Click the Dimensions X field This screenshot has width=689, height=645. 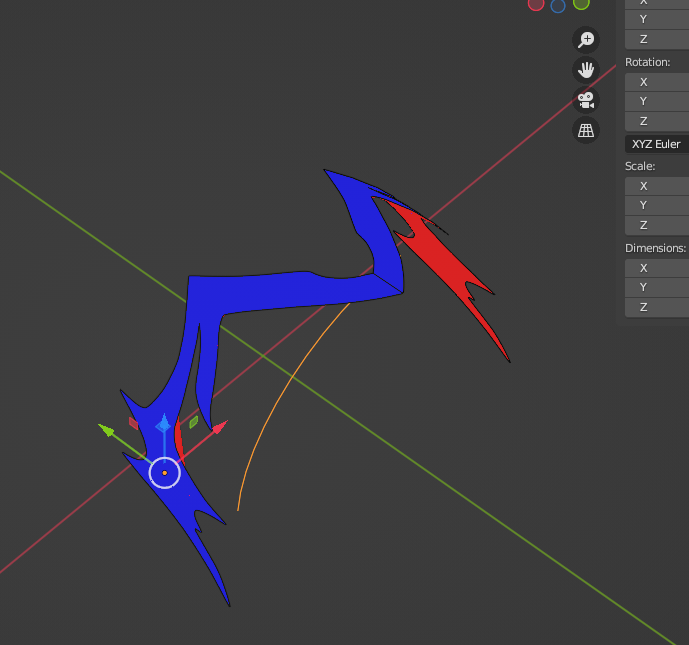[x=657, y=268]
